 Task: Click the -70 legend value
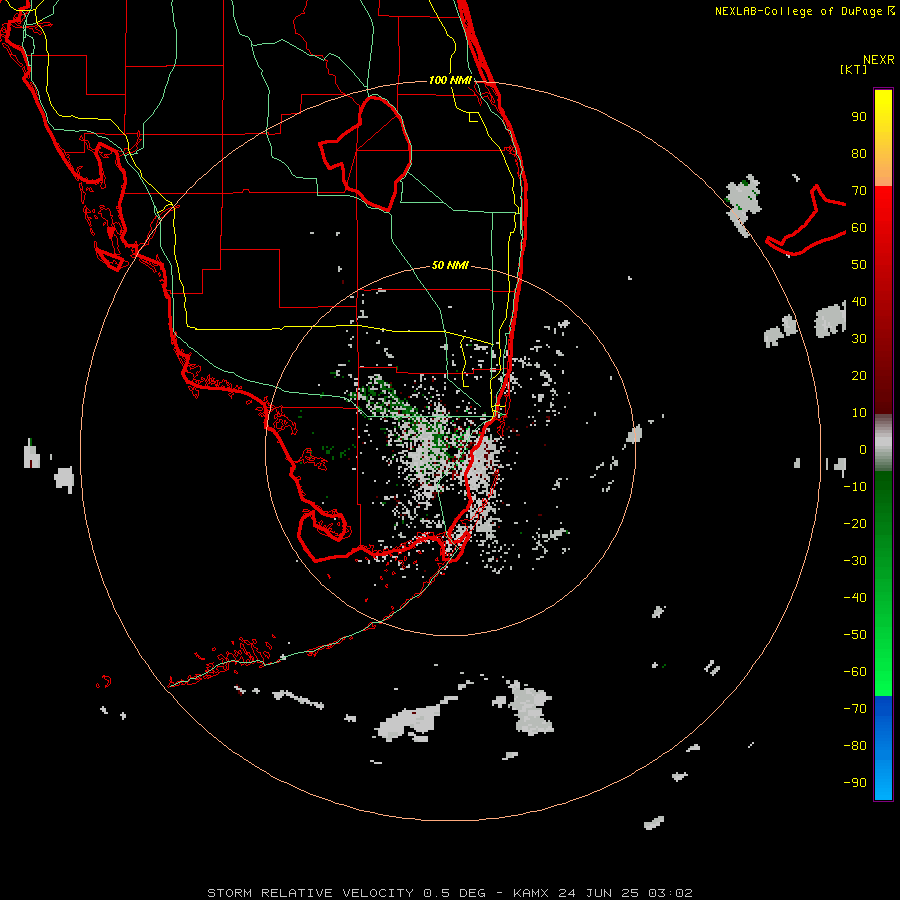(855, 708)
